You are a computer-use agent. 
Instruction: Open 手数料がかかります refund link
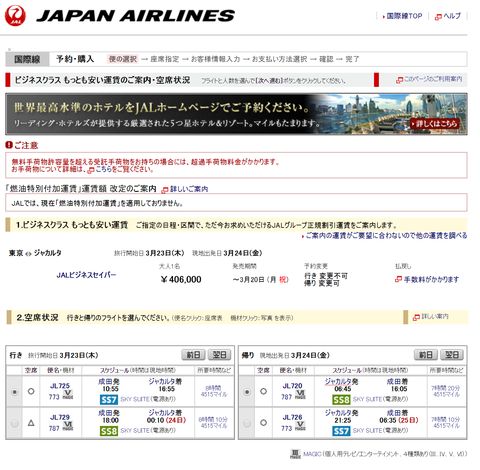[431, 279]
